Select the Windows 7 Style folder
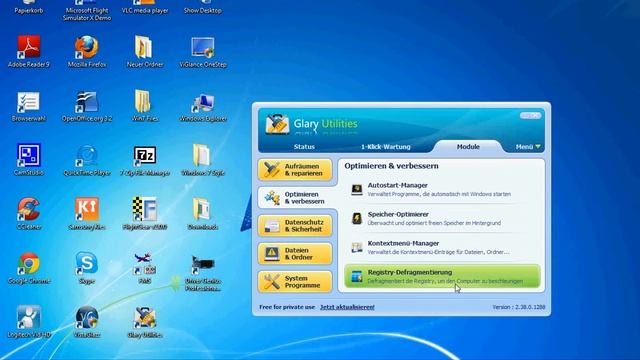 pos(201,155)
